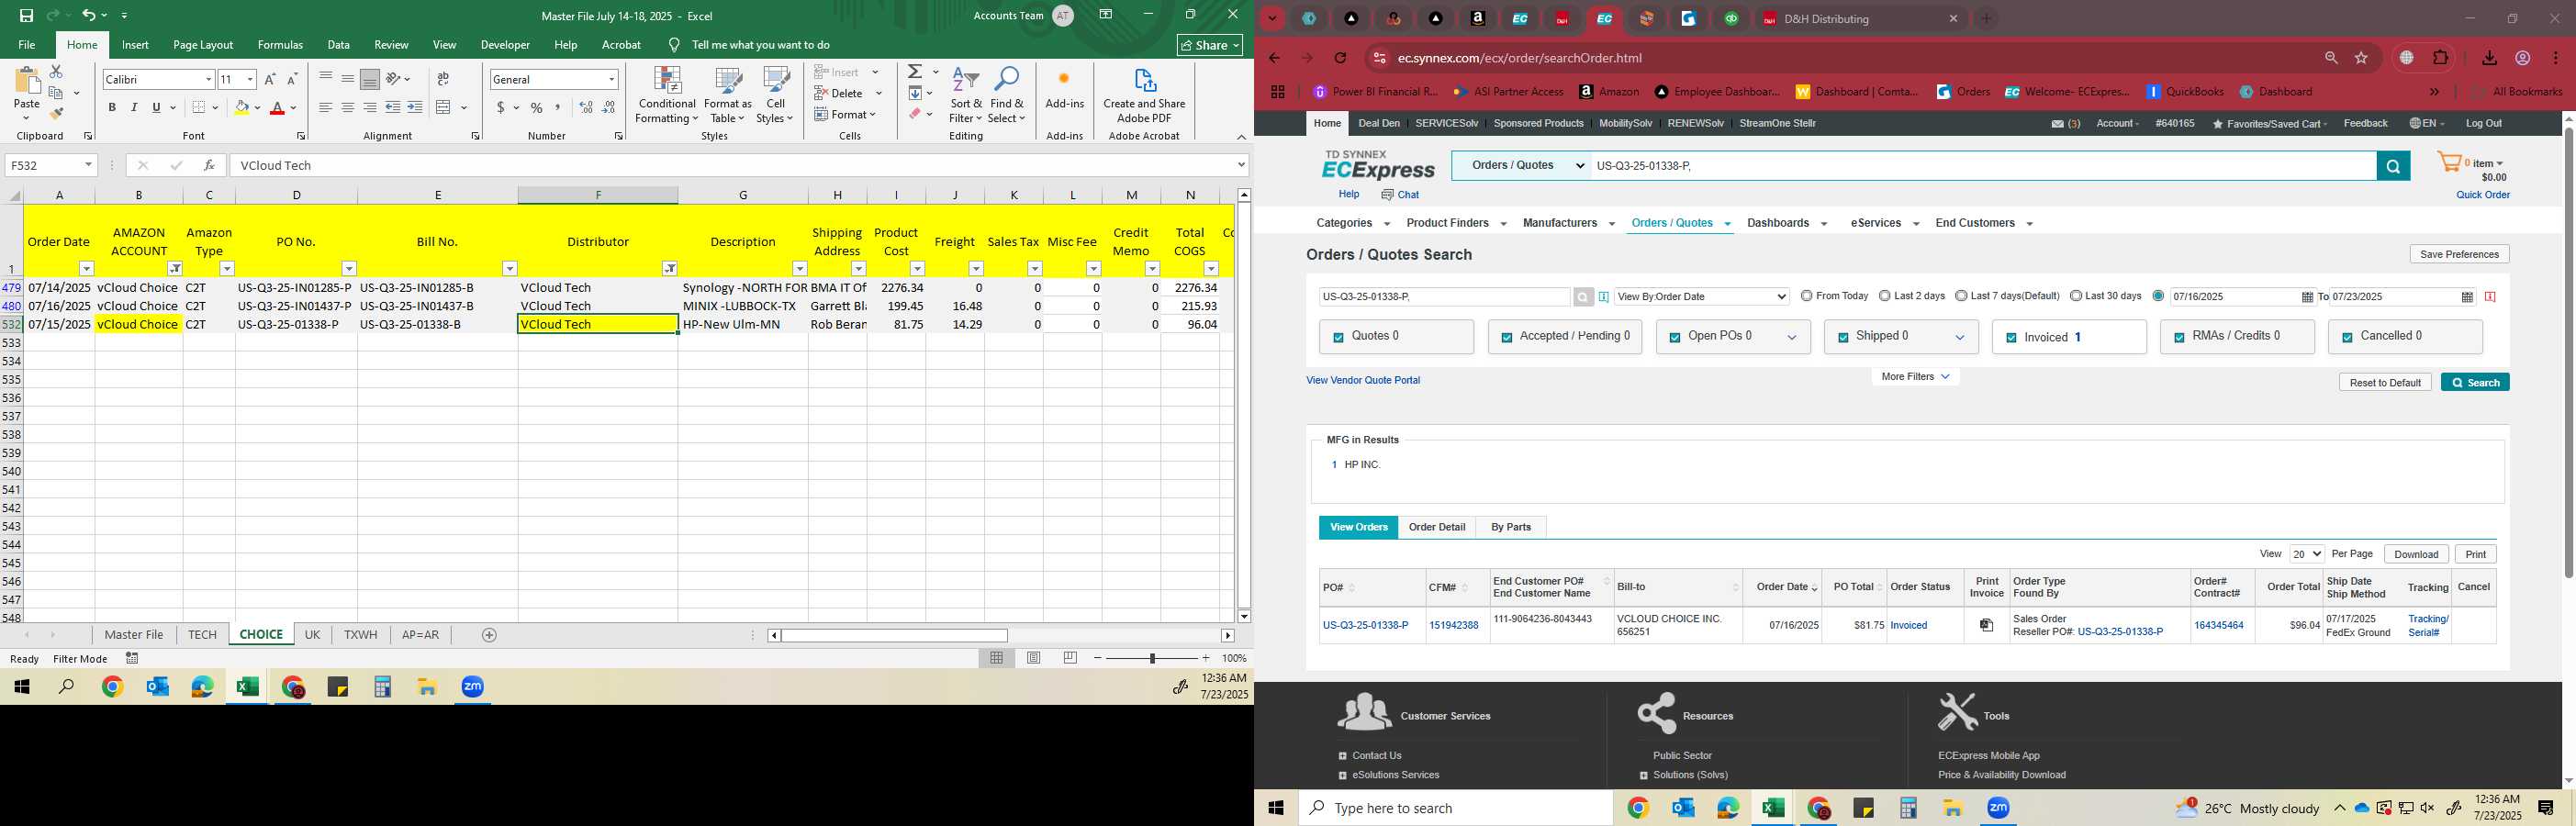This screenshot has height=826, width=2576.
Task: Switch to the TECH worksheet tab
Action: click(202, 635)
